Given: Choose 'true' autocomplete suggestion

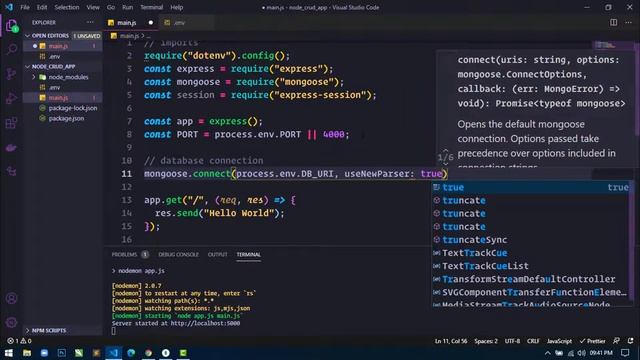Looking at the screenshot, I should (x=531, y=187).
